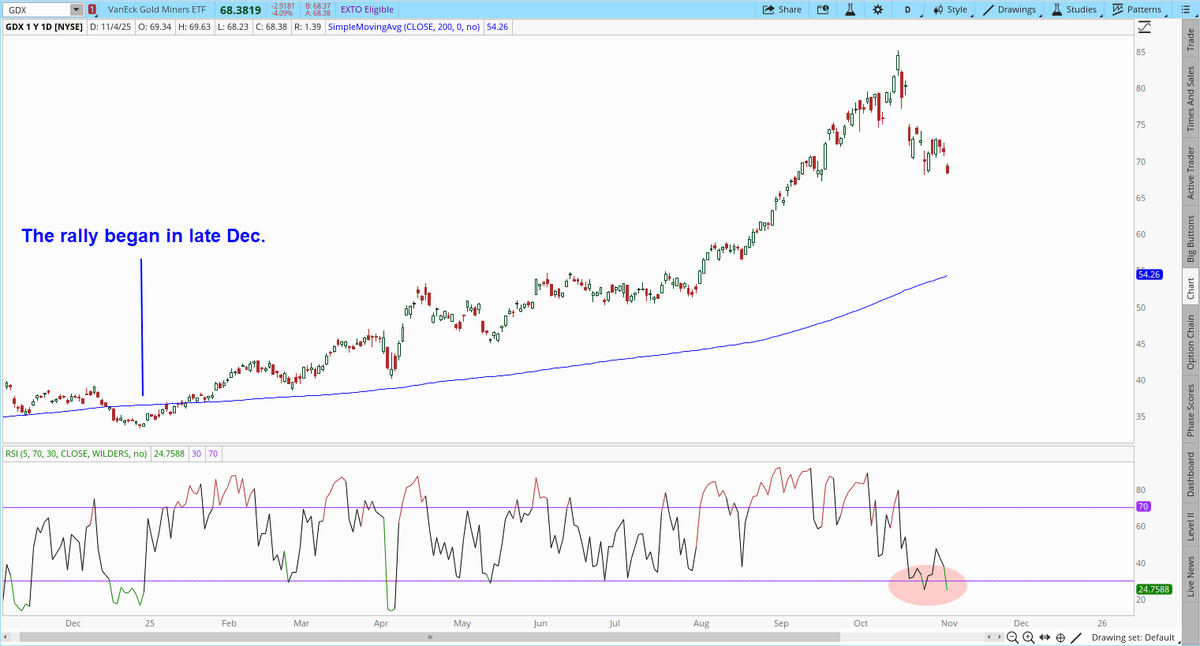Click the Share button

782,9
